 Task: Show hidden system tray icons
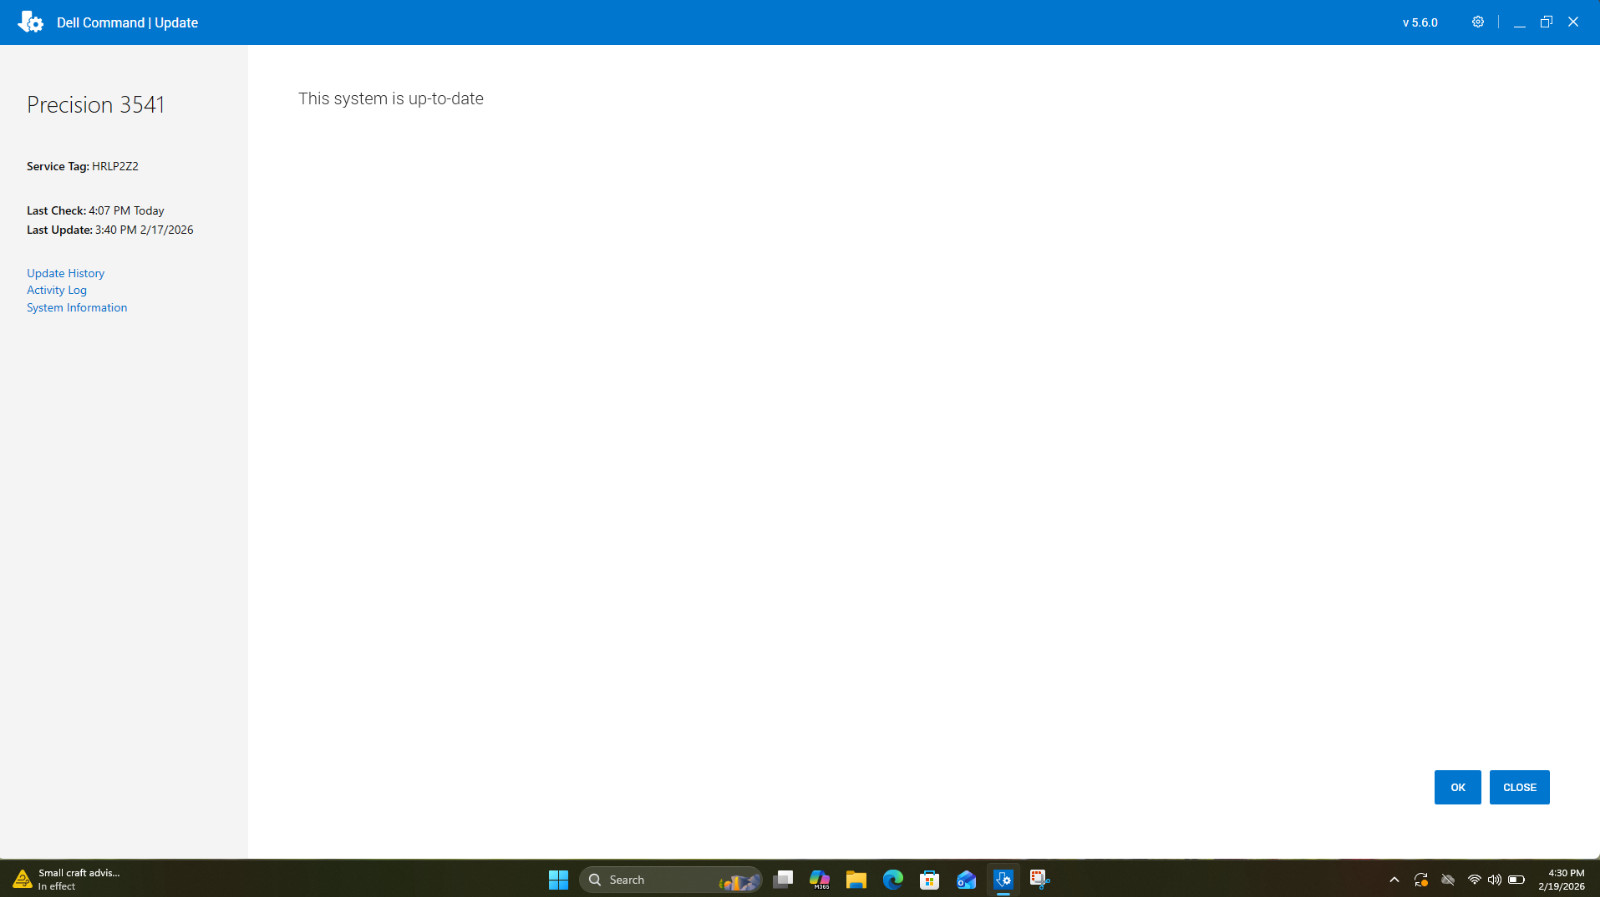point(1394,880)
